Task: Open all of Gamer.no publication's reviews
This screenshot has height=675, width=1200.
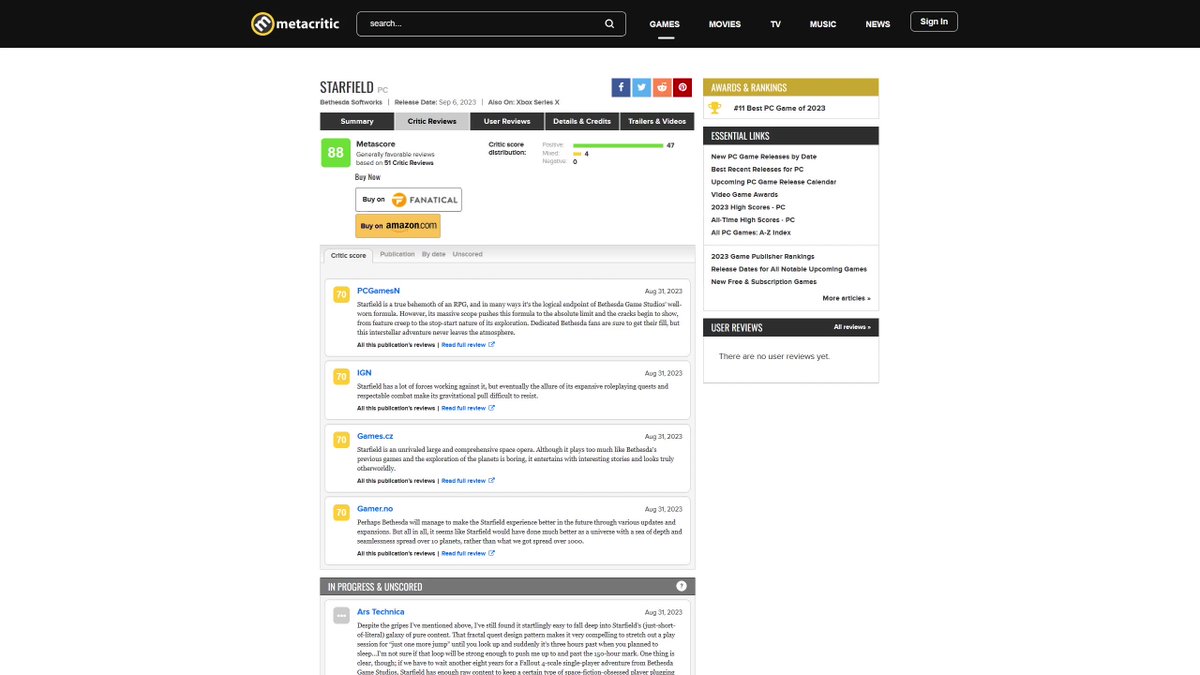Action: coord(396,553)
